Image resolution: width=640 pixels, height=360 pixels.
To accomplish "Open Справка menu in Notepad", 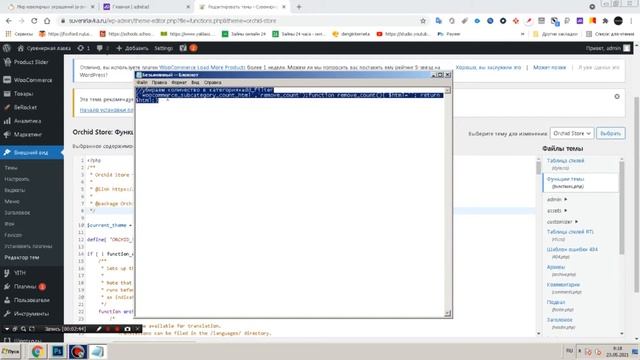I will (x=213, y=82).
